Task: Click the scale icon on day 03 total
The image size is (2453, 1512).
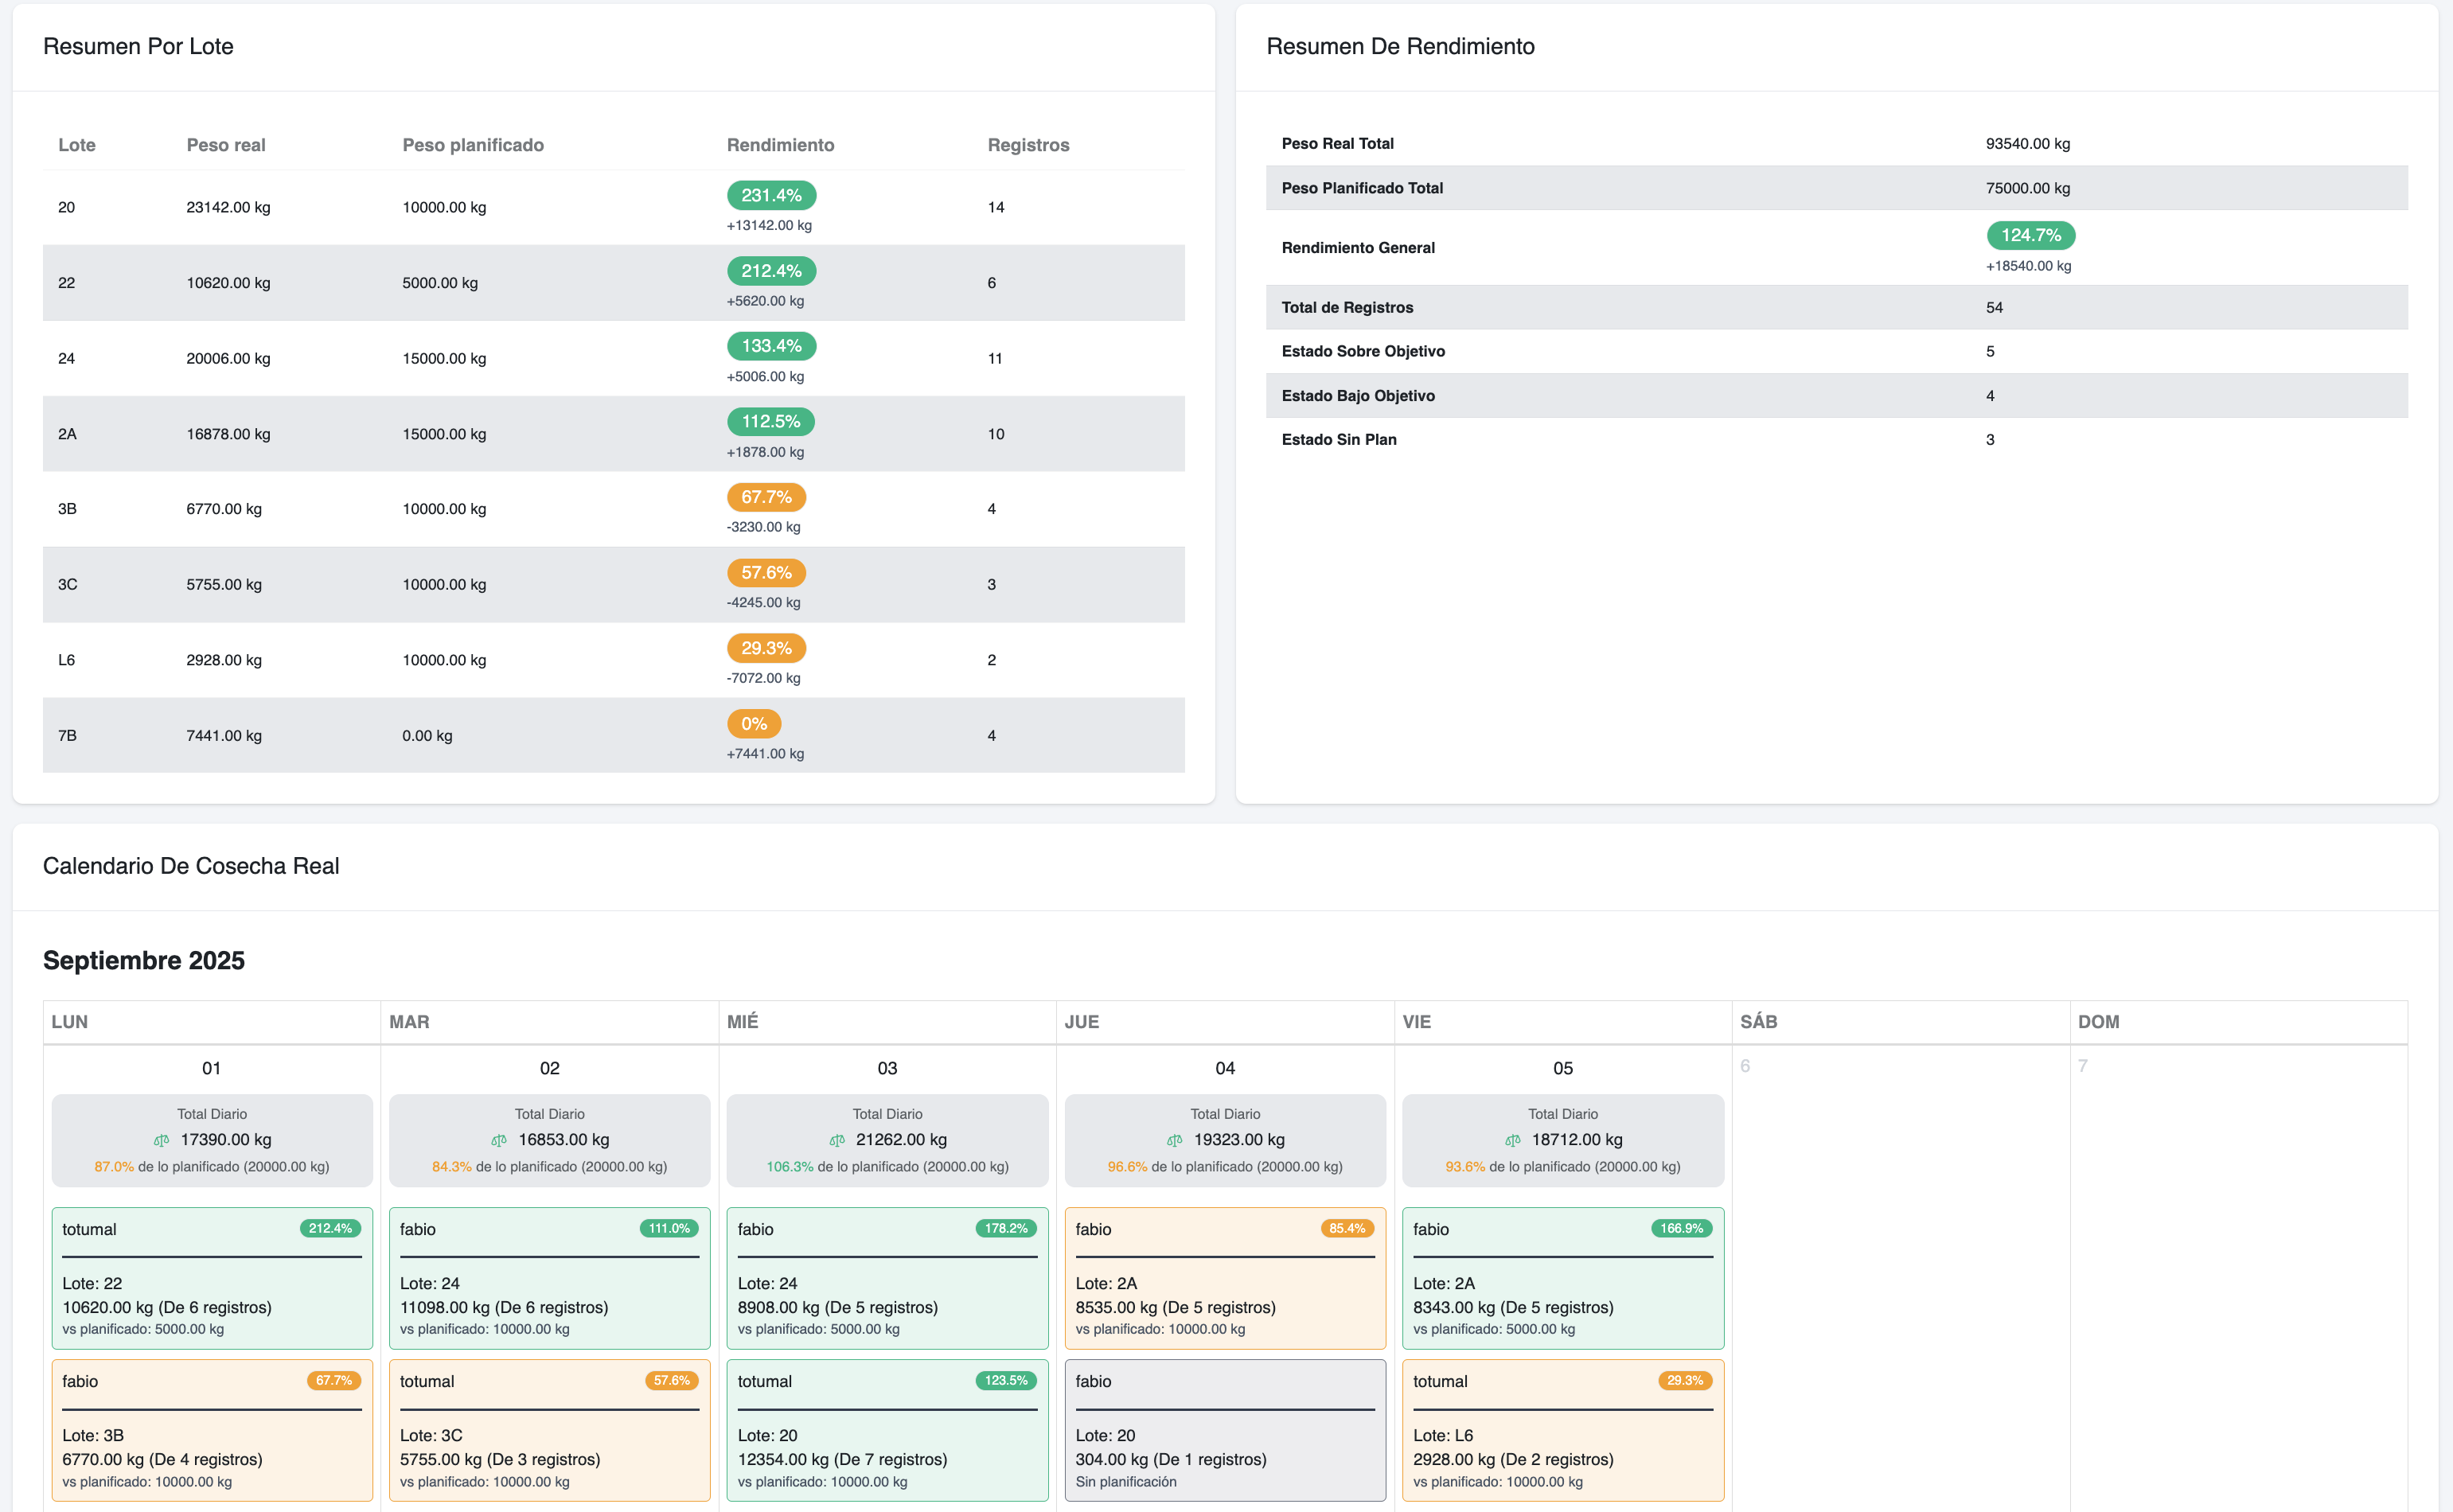Action: pos(837,1140)
